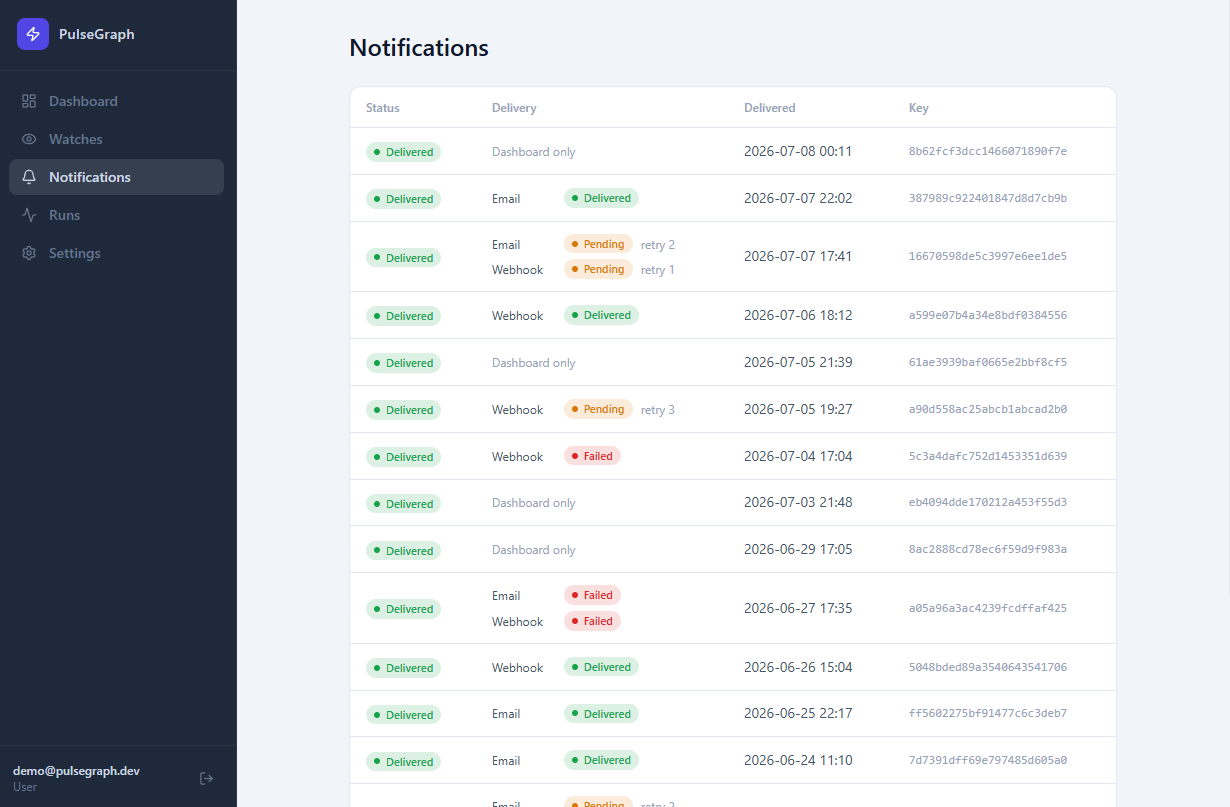Click the Status column header
Image resolution: width=1230 pixels, height=807 pixels.
click(x=383, y=108)
